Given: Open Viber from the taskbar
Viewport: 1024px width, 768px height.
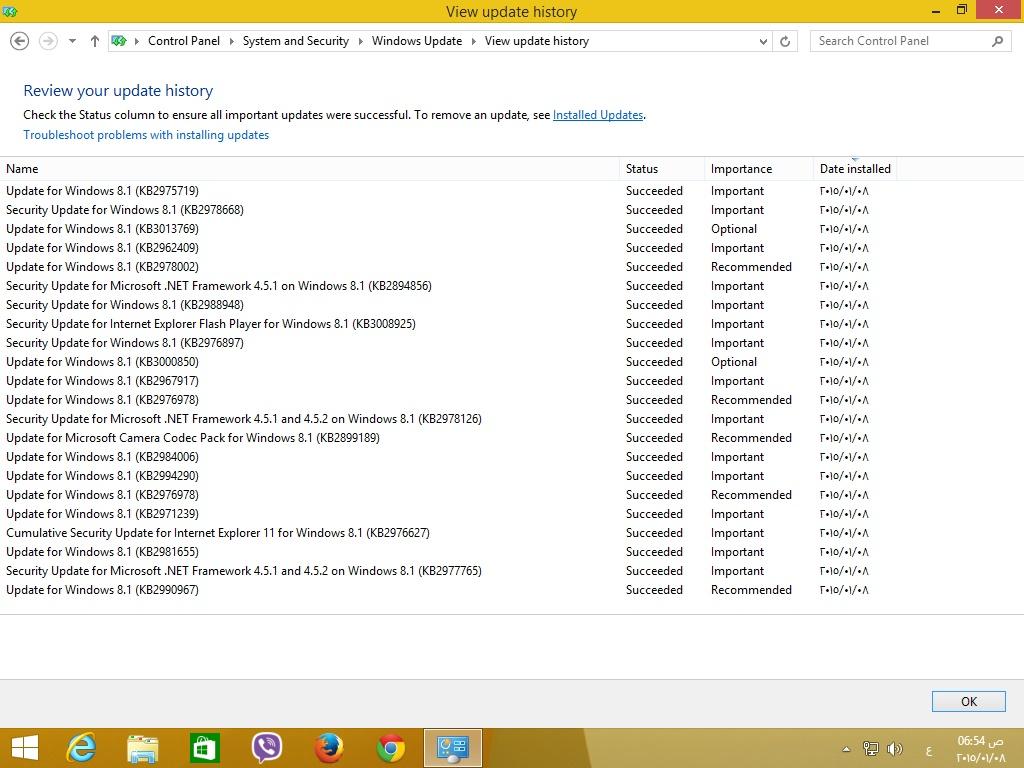Looking at the screenshot, I should pos(266,748).
